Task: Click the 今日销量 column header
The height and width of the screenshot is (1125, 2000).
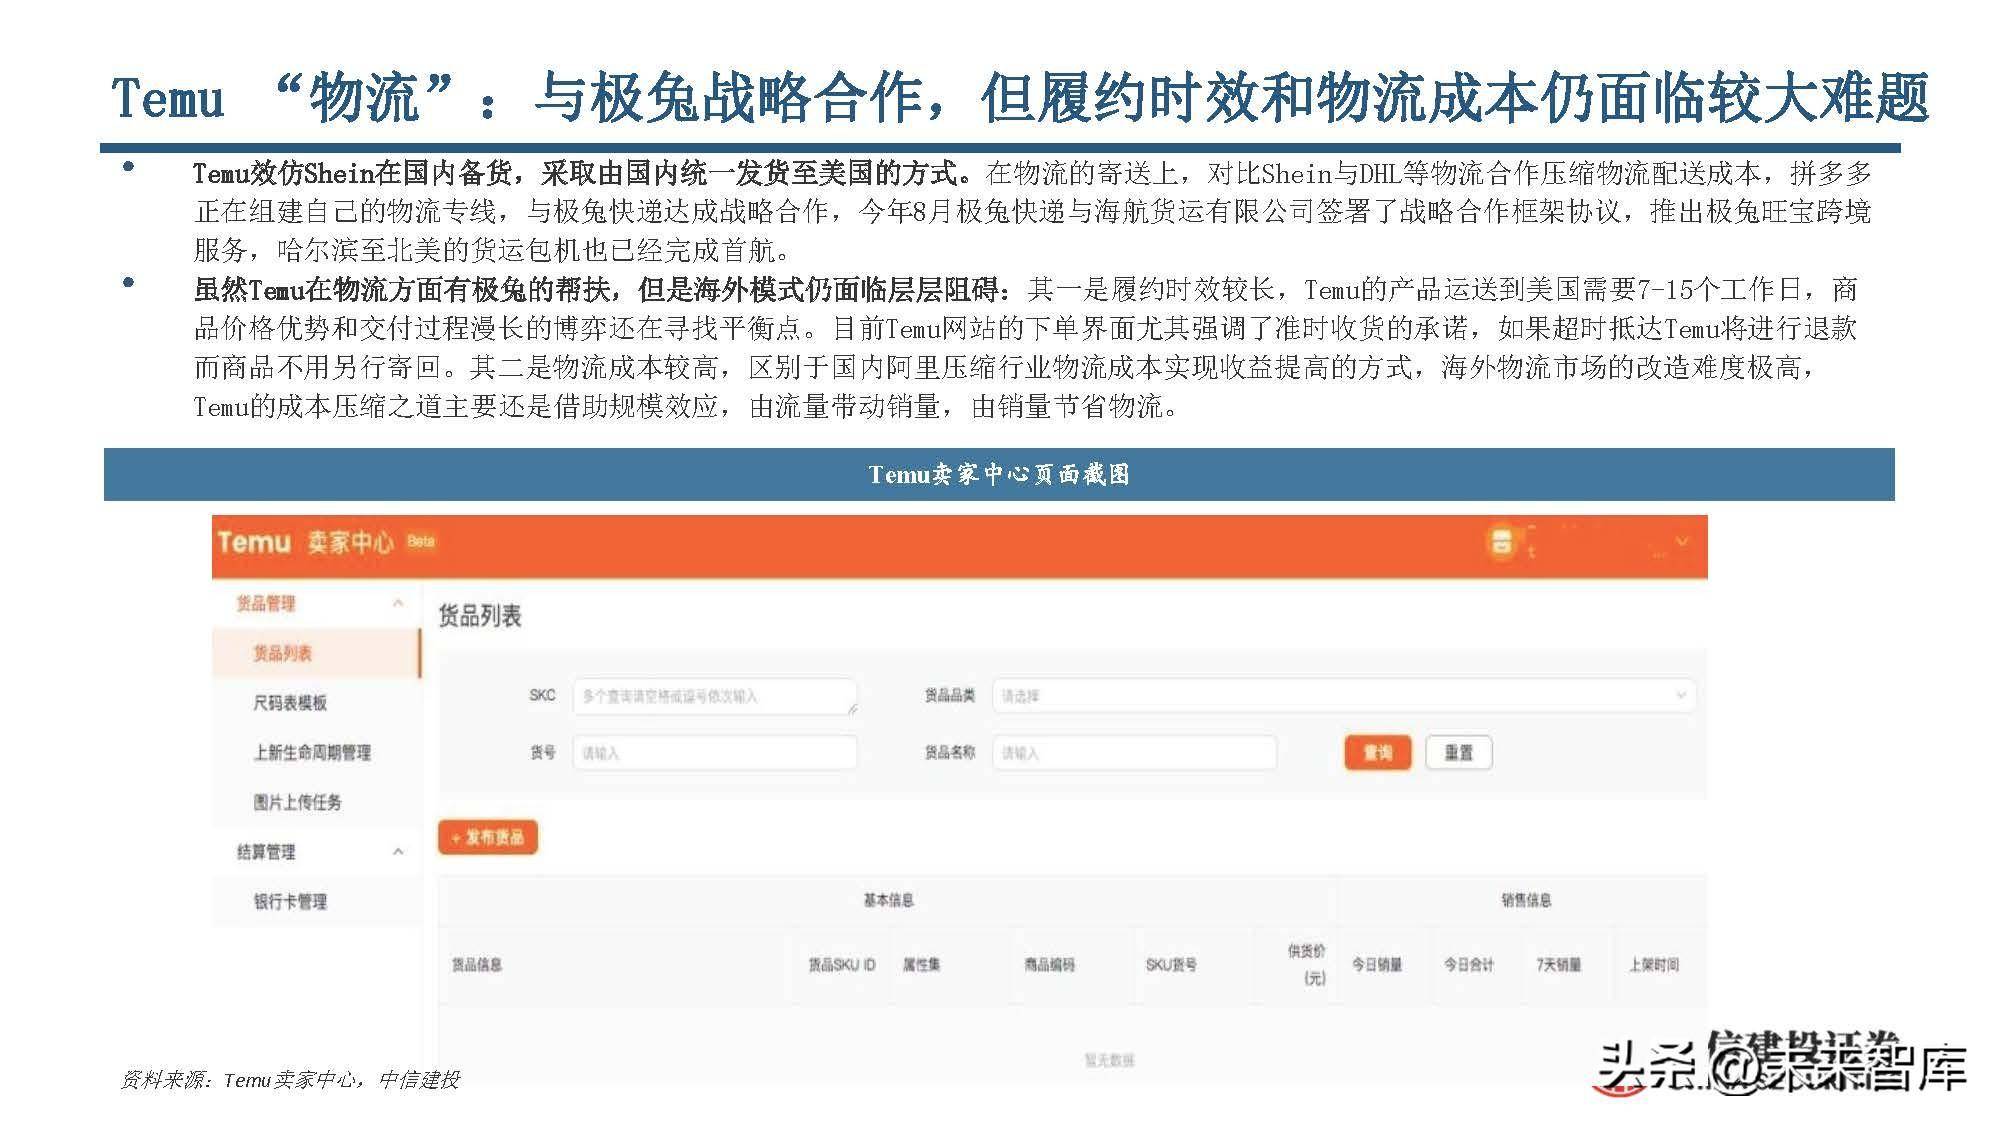Action: (x=1377, y=965)
